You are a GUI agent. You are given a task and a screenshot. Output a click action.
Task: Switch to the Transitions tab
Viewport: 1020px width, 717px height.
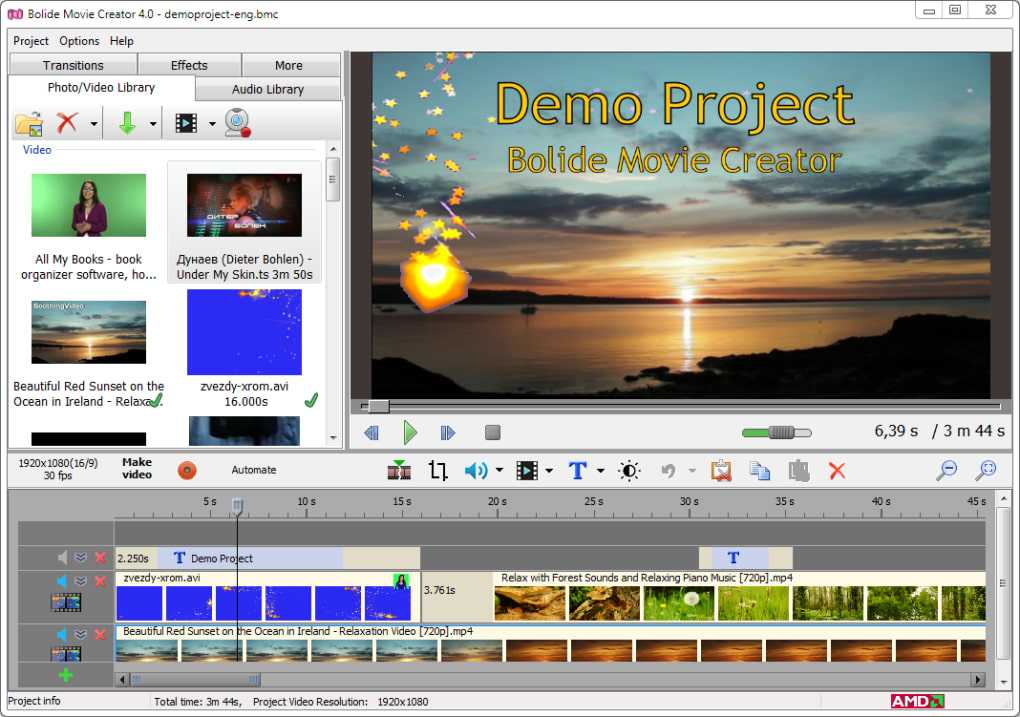coord(73,65)
